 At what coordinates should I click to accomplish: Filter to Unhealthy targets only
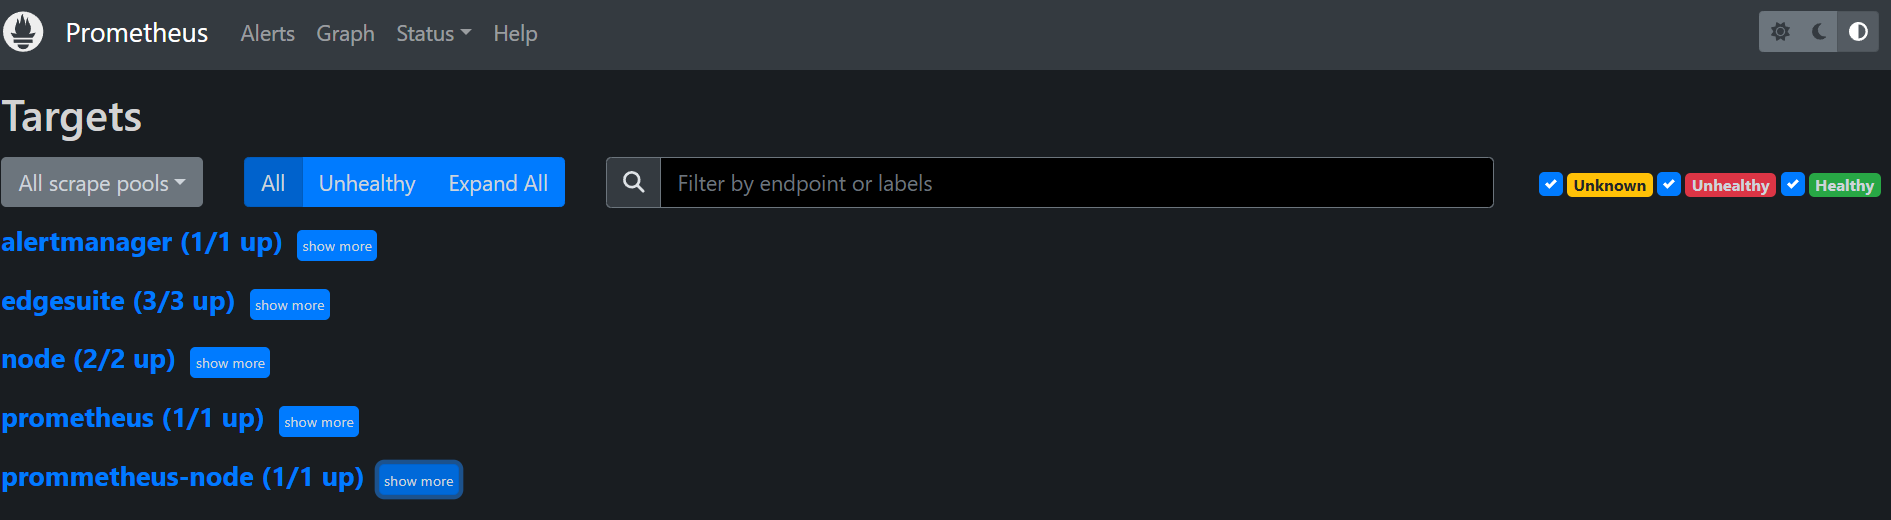(367, 183)
